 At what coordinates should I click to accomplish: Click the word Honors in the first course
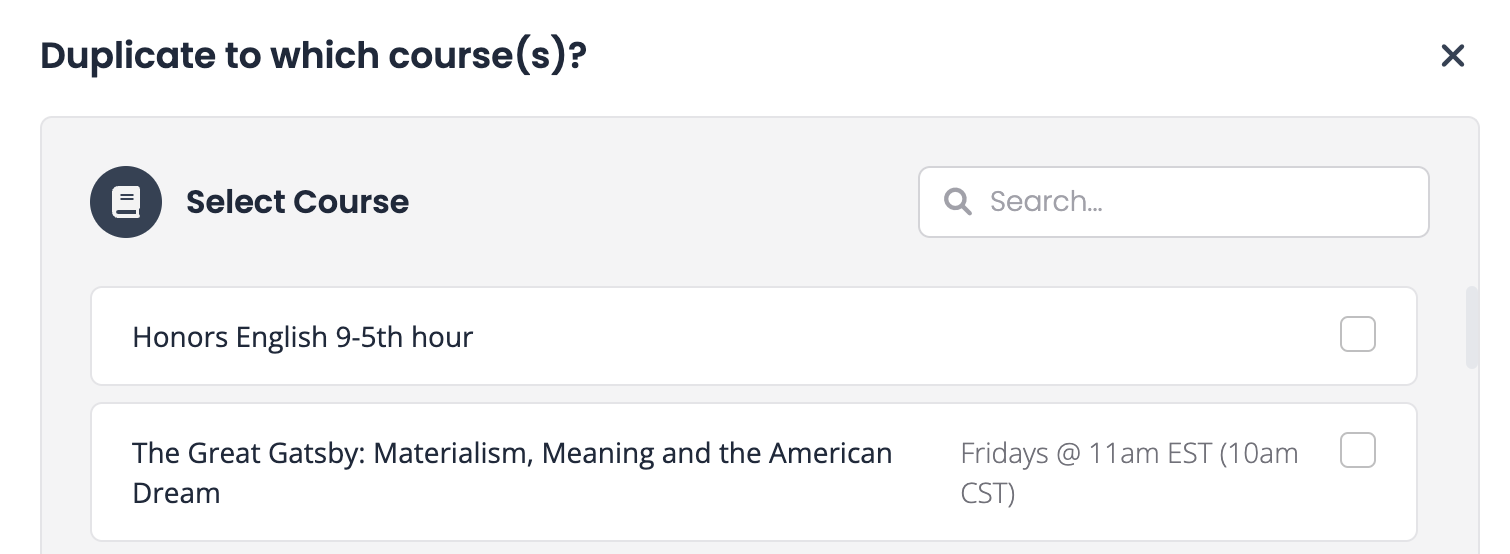pyautogui.click(x=180, y=338)
